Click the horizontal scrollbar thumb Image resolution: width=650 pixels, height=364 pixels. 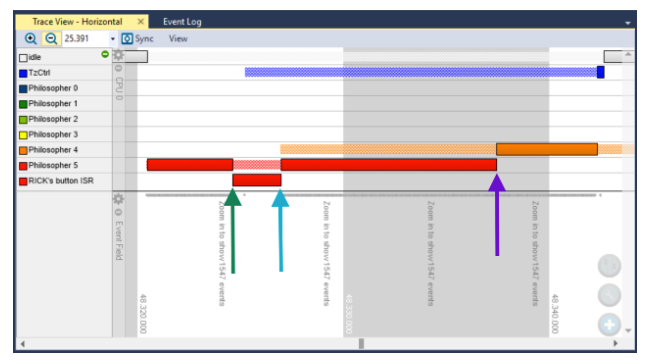tap(361, 344)
